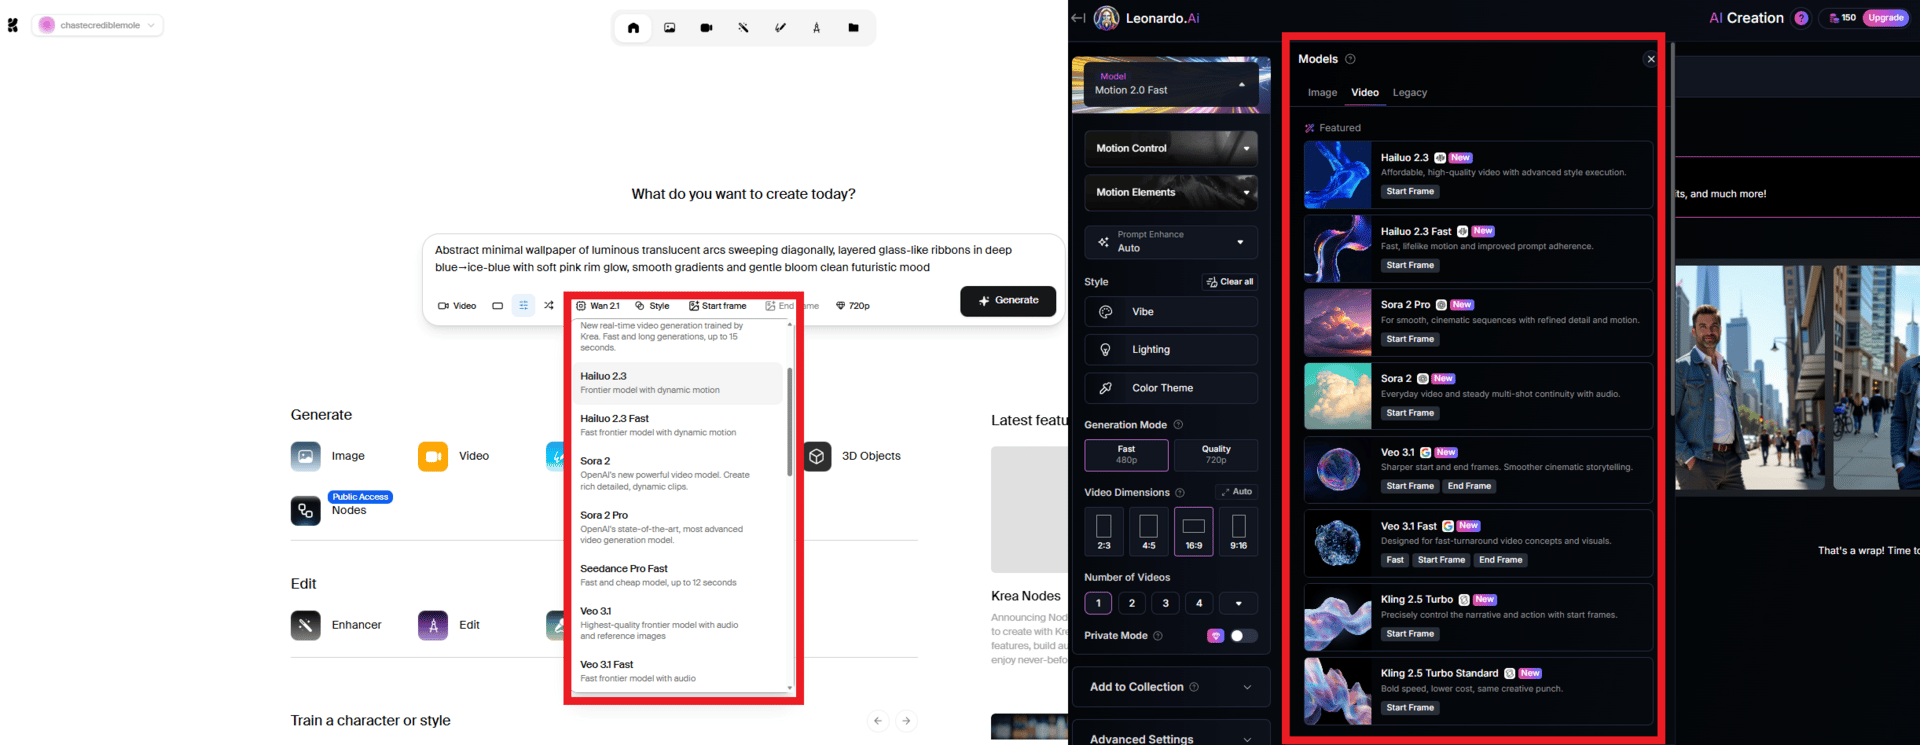This screenshot has width=1920, height=745.
Task: Open the Prompt Enhance Auto dropdown
Action: pyautogui.click(x=1171, y=242)
